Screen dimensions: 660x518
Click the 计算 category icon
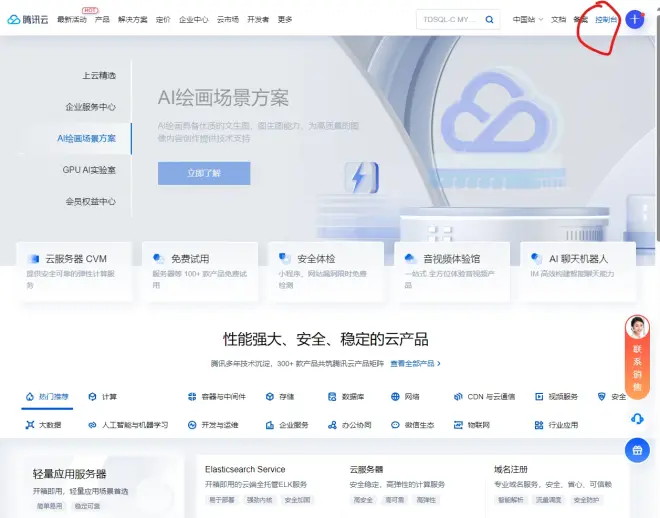tap(92, 396)
